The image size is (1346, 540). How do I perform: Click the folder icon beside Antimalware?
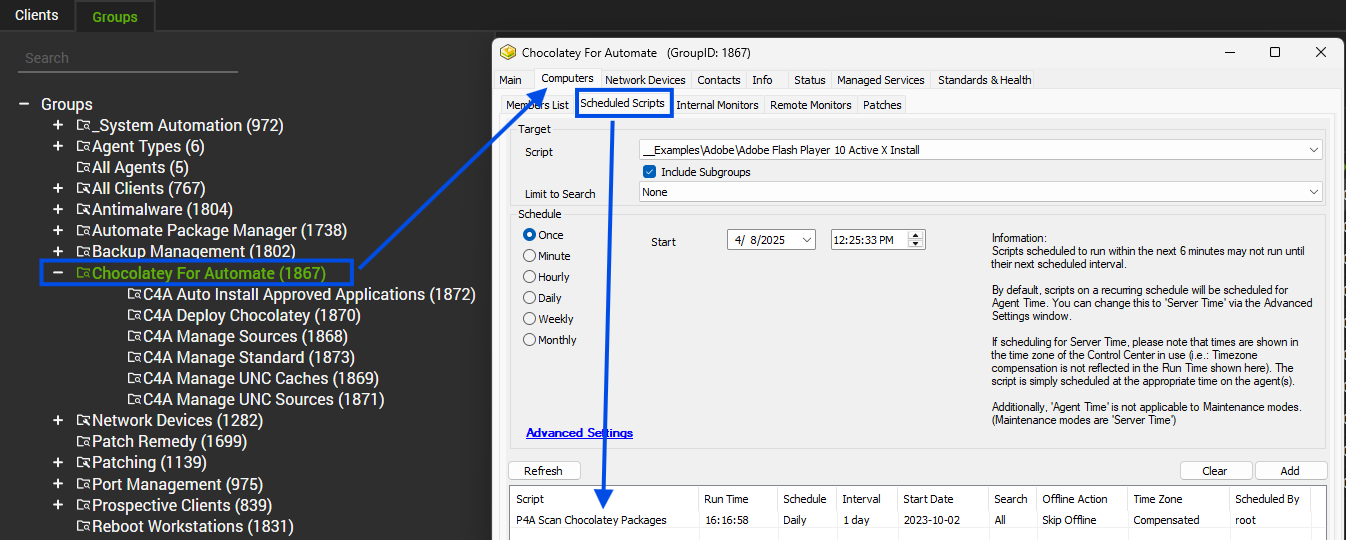[x=84, y=210]
